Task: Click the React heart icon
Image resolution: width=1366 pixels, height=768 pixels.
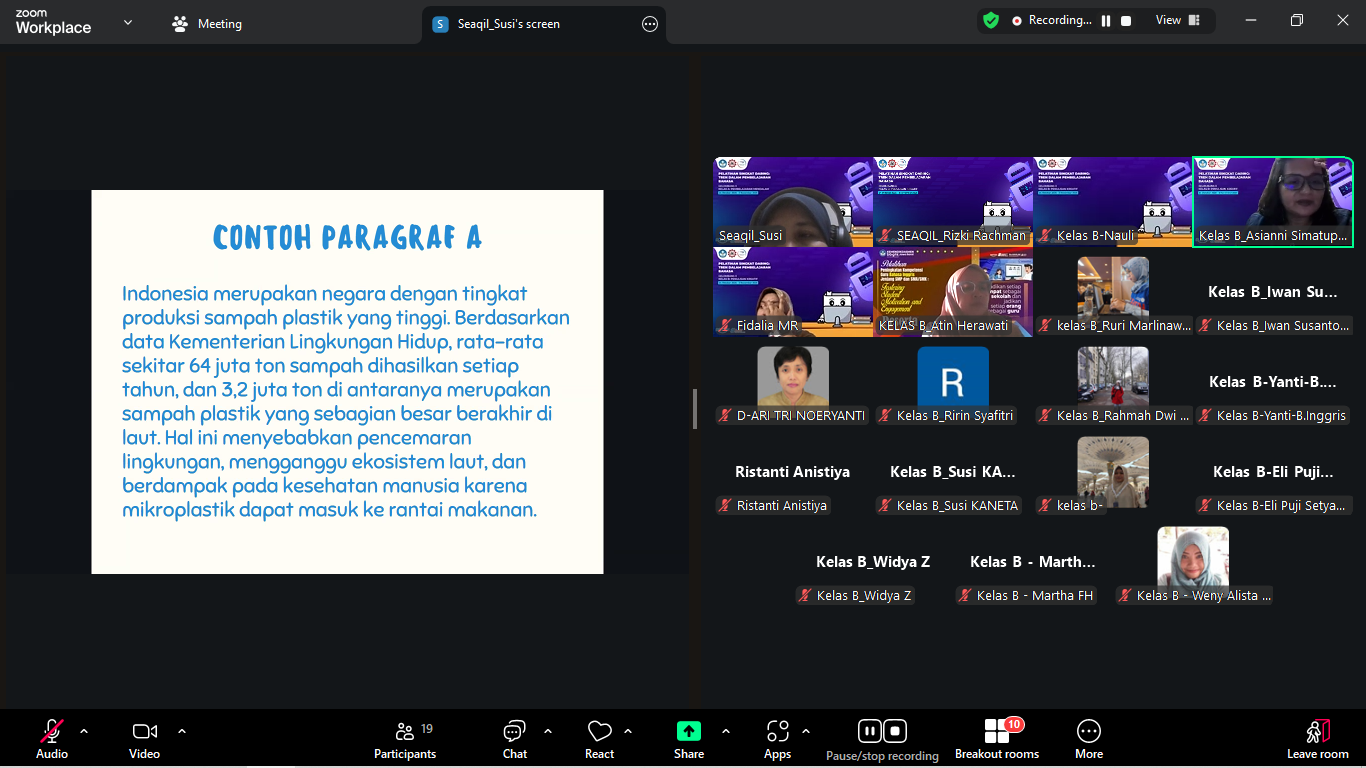Action: point(599,732)
